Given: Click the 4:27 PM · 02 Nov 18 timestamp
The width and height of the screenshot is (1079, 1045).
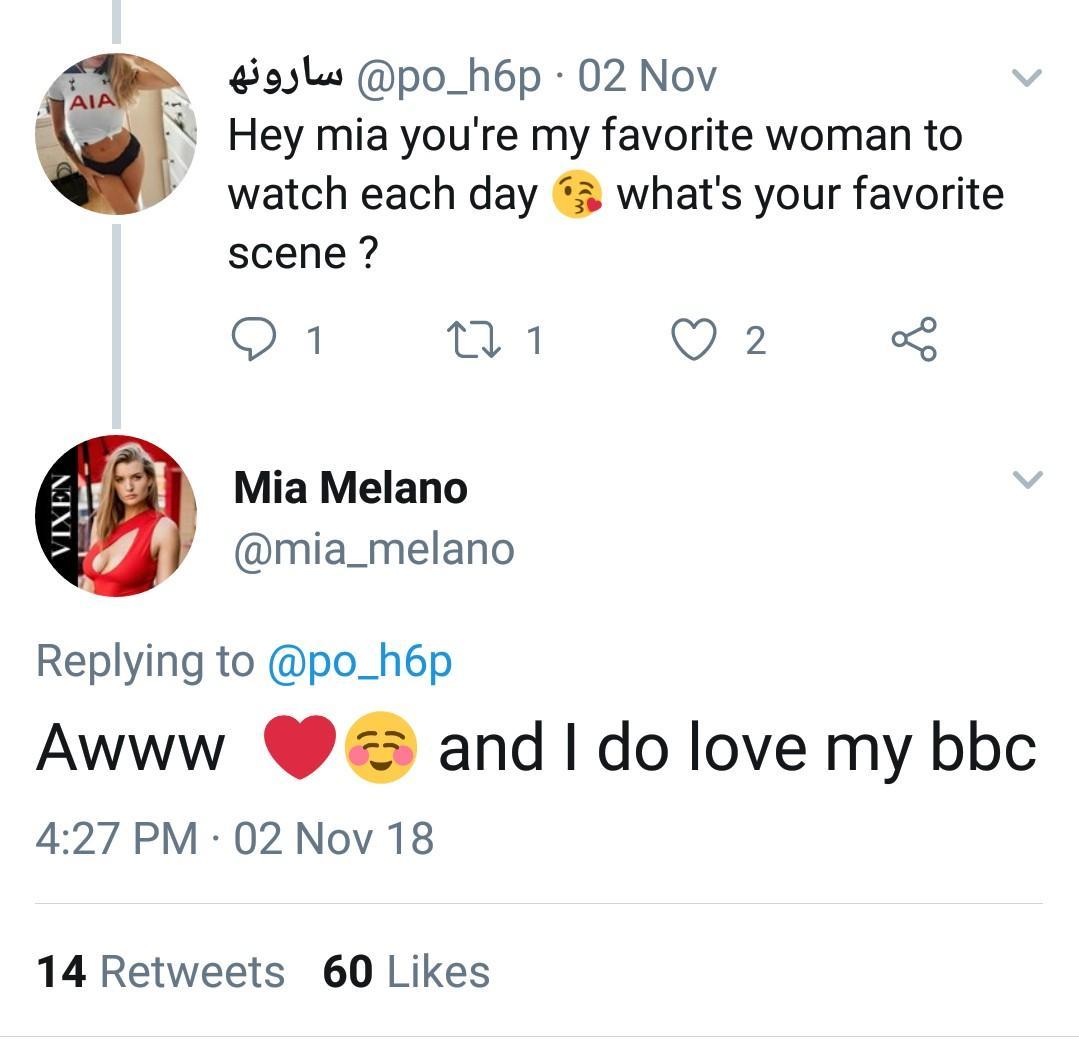Looking at the screenshot, I should click(235, 838).
